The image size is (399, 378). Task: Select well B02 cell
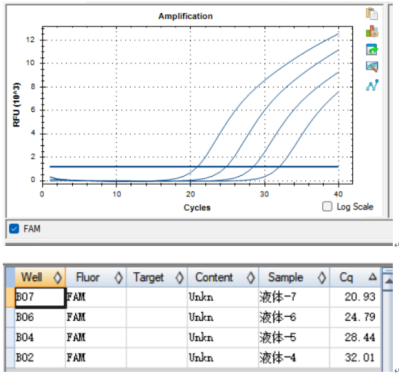tap(40, 358)
